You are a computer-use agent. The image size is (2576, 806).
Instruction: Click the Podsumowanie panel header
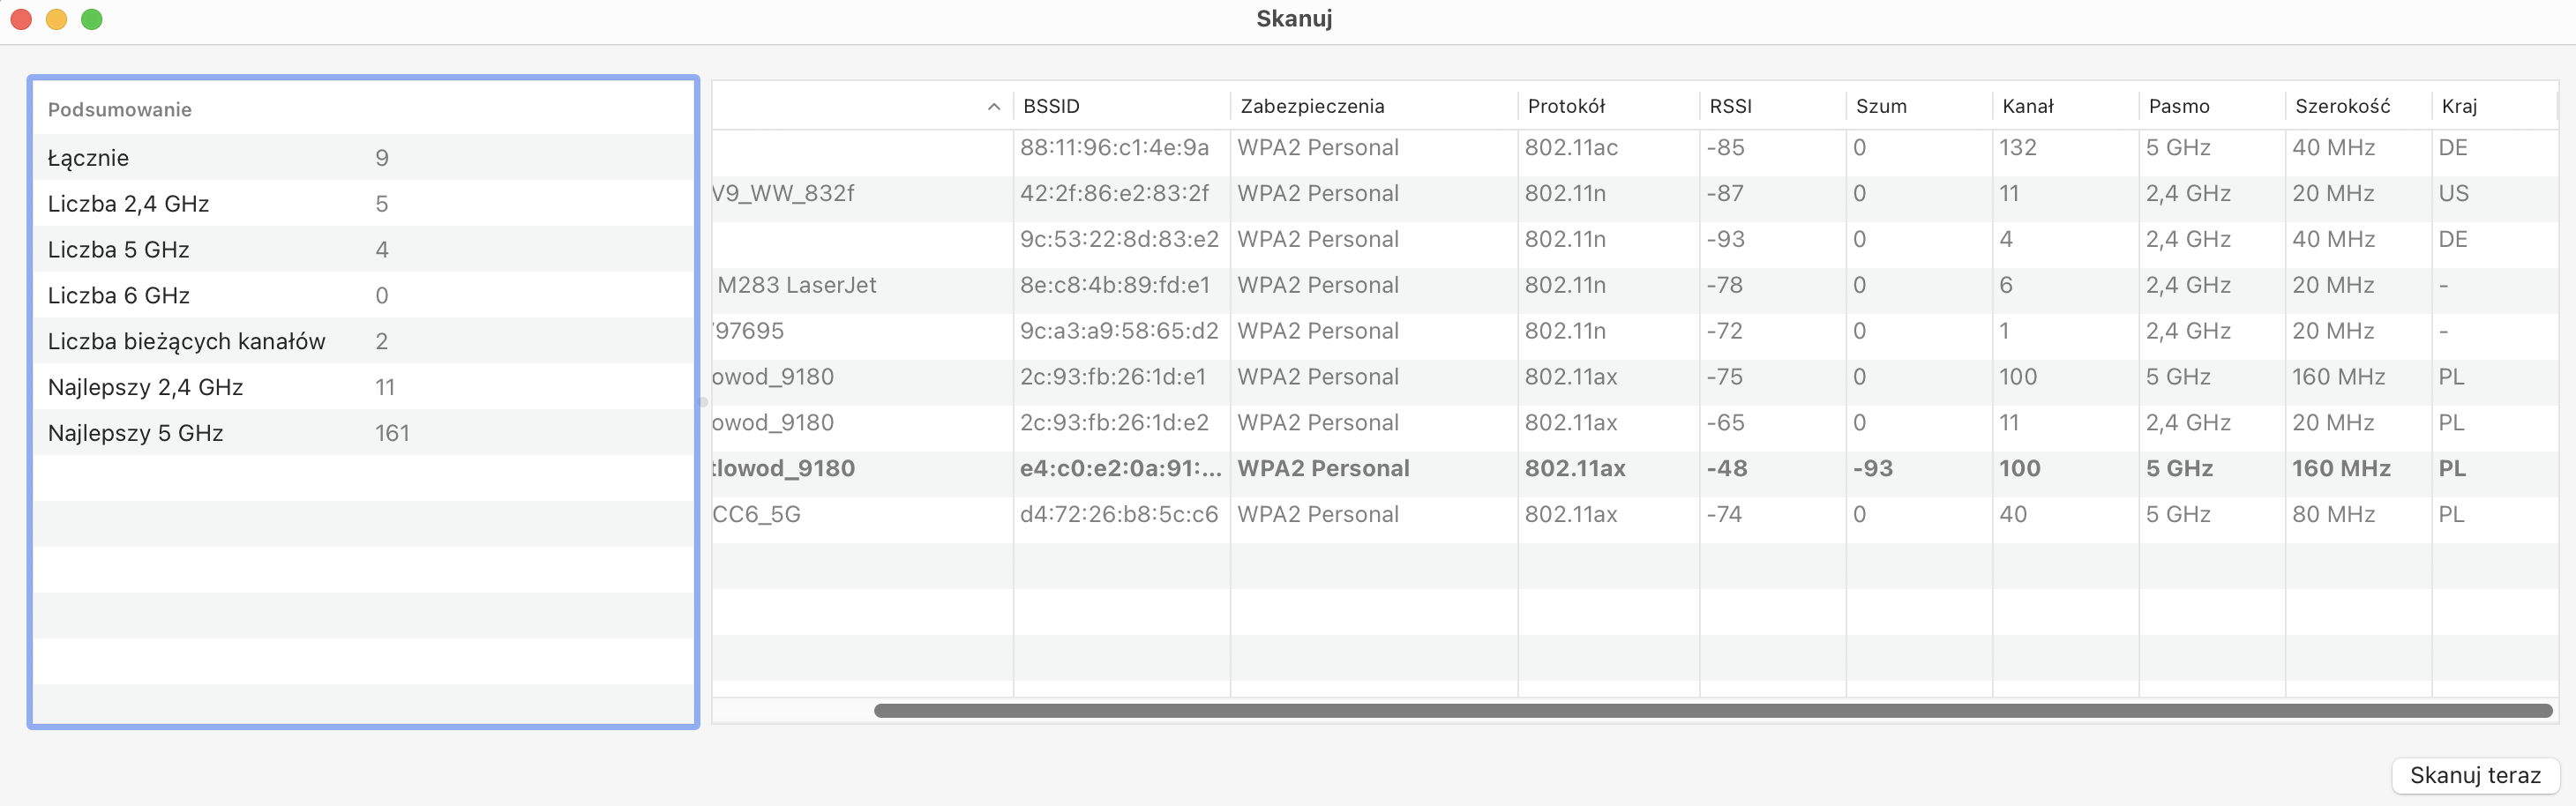click(120, 110)
